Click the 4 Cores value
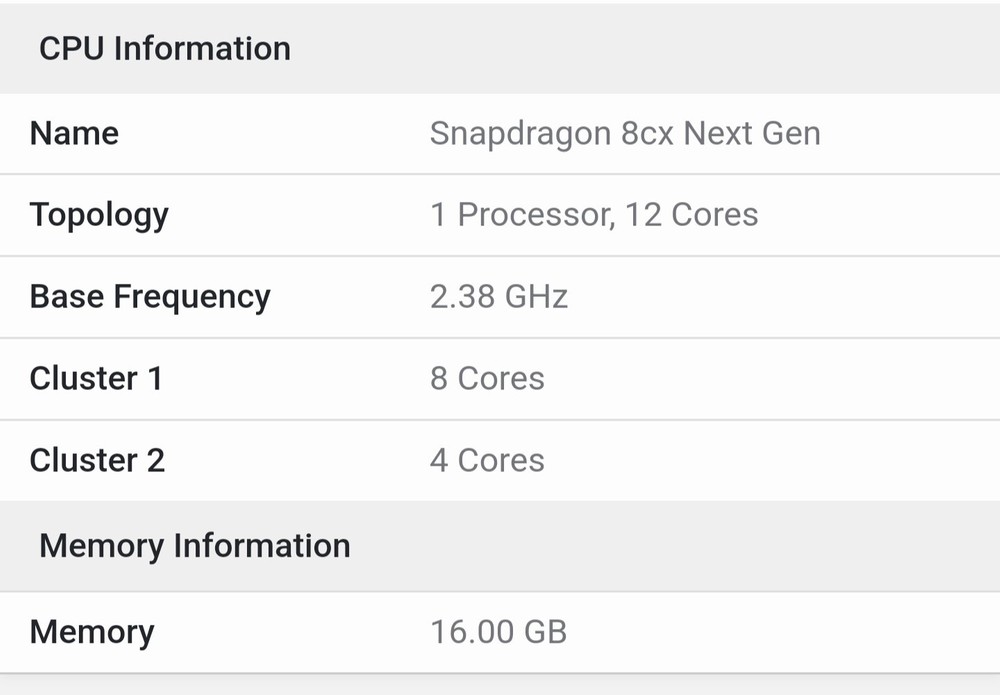This screenshot has height=695, width=1000. point(487,461)
